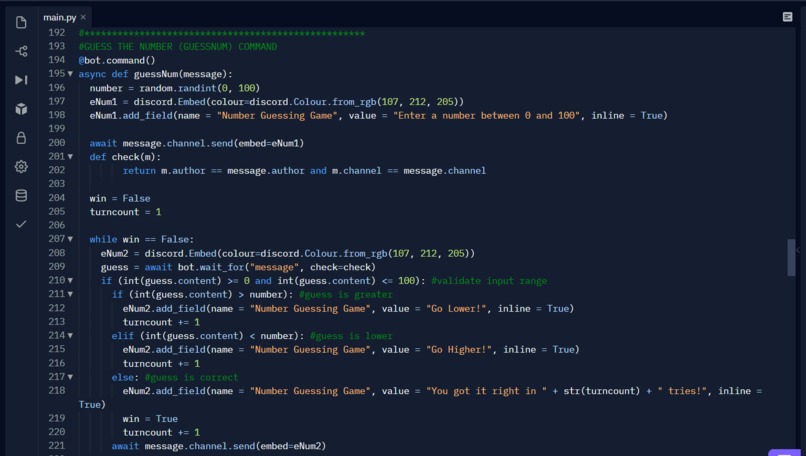Click "str(turncount)" on line 218
Image resolution: width=806 pixels, height=456 pixels.
point(601,391)
